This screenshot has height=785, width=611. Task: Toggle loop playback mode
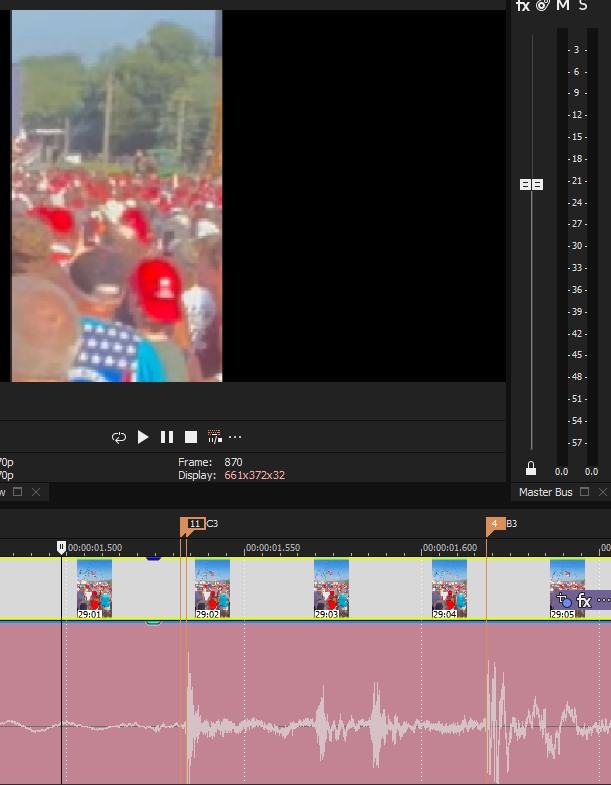pos(119,437)
